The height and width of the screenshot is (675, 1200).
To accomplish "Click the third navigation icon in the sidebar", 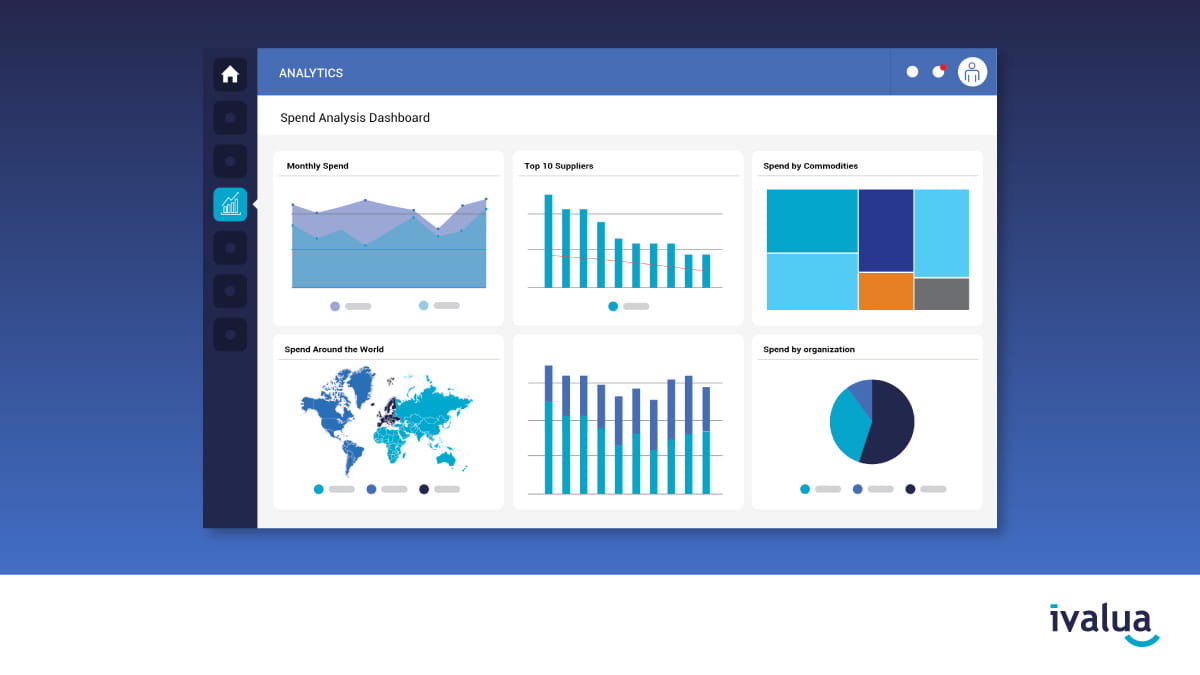I will (230, 160).
